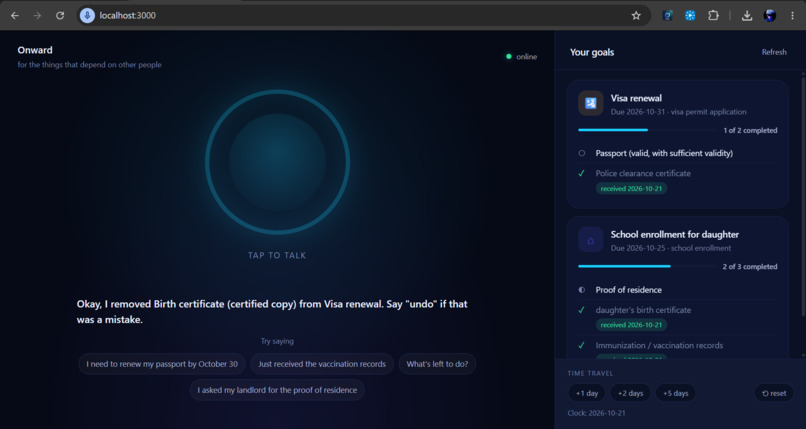Image resolution: width=806 pixels, height=429 pixels.
Task: Advance the clock by +5 days
Action: coord(675,393)
